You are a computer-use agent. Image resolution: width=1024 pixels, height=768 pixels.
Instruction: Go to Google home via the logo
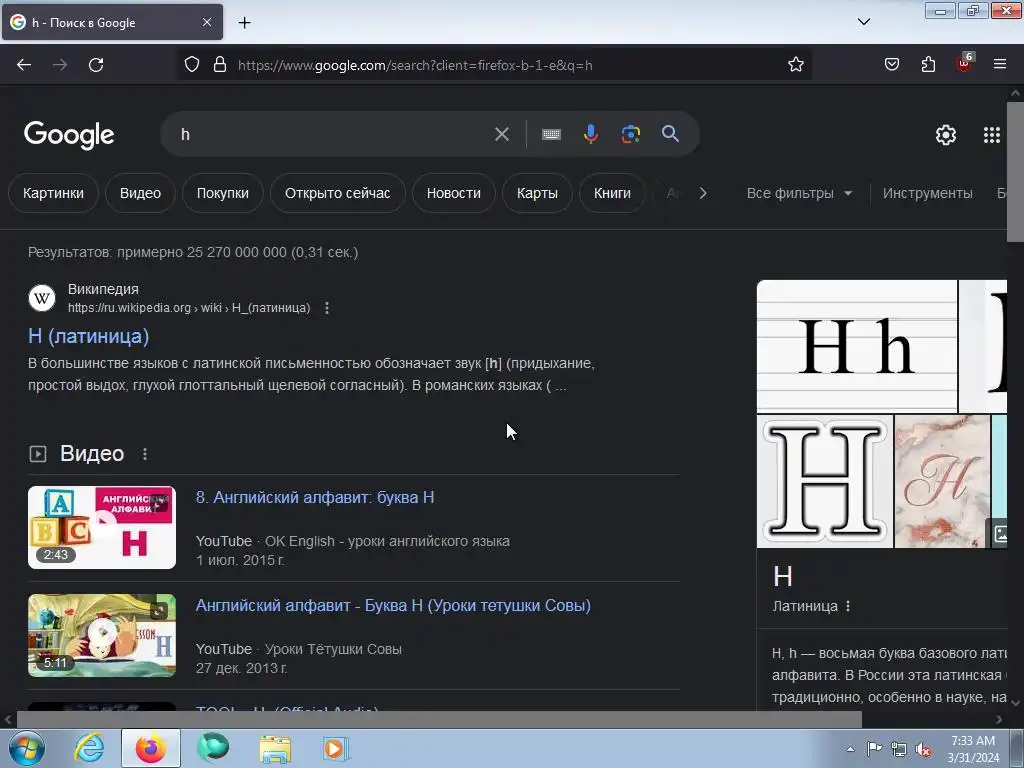tap(69, 135)
